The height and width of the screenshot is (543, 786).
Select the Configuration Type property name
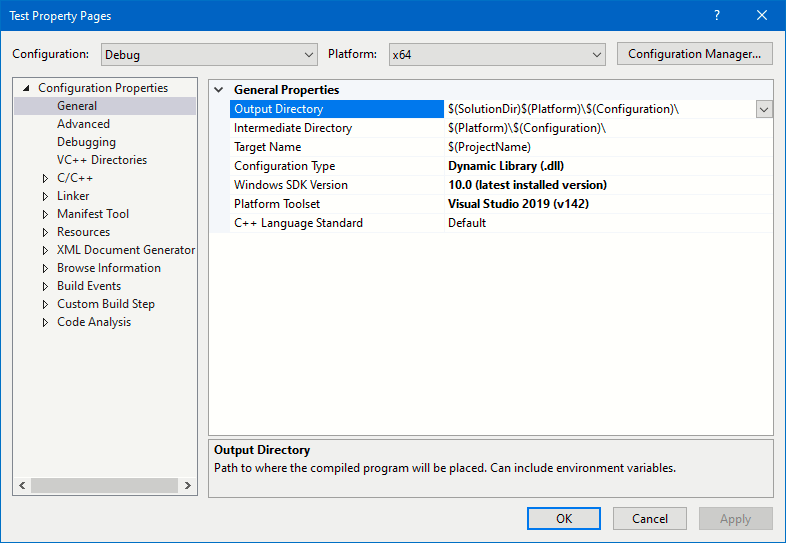(284, 166)
